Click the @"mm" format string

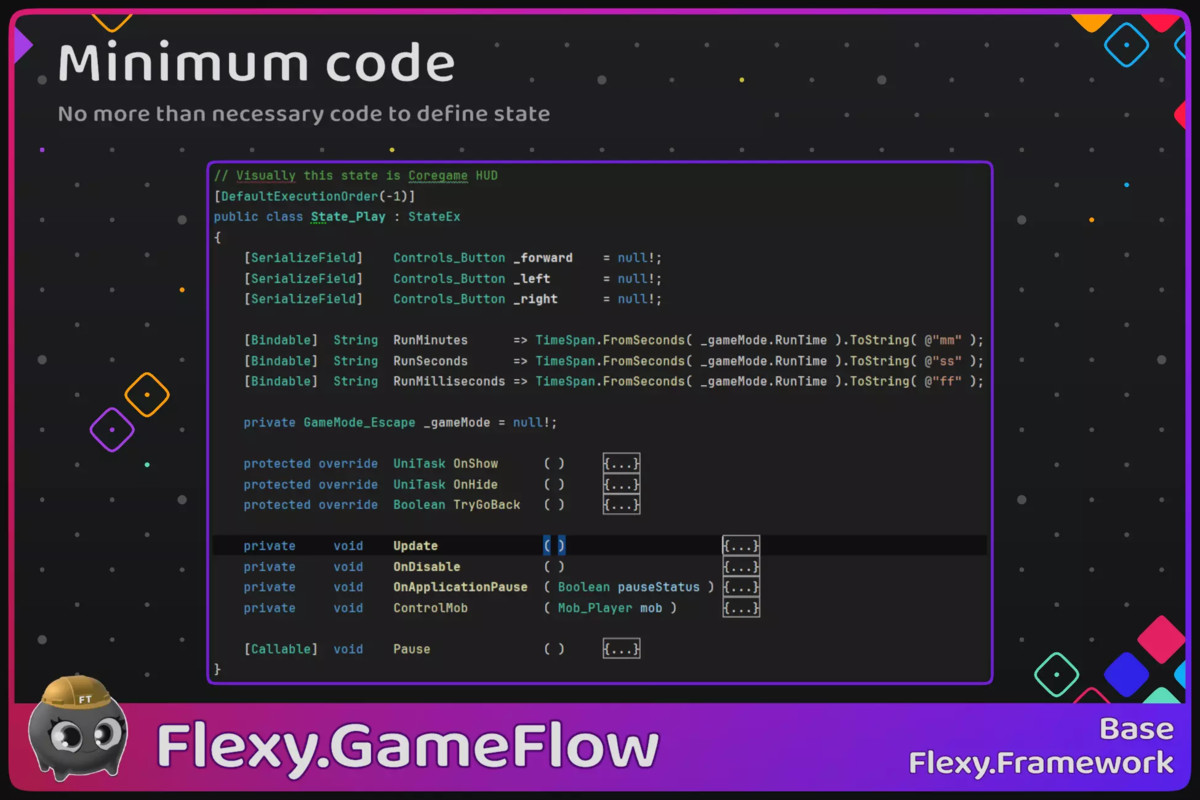pyautogui.click(x=943, y=340)
